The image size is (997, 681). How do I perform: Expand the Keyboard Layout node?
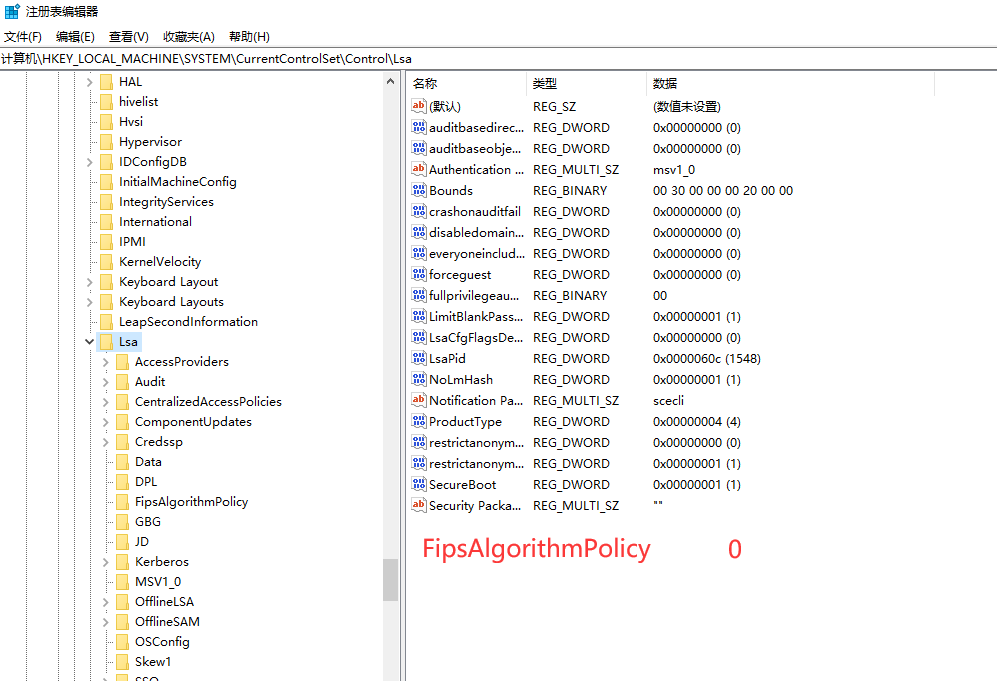point(90,282)
